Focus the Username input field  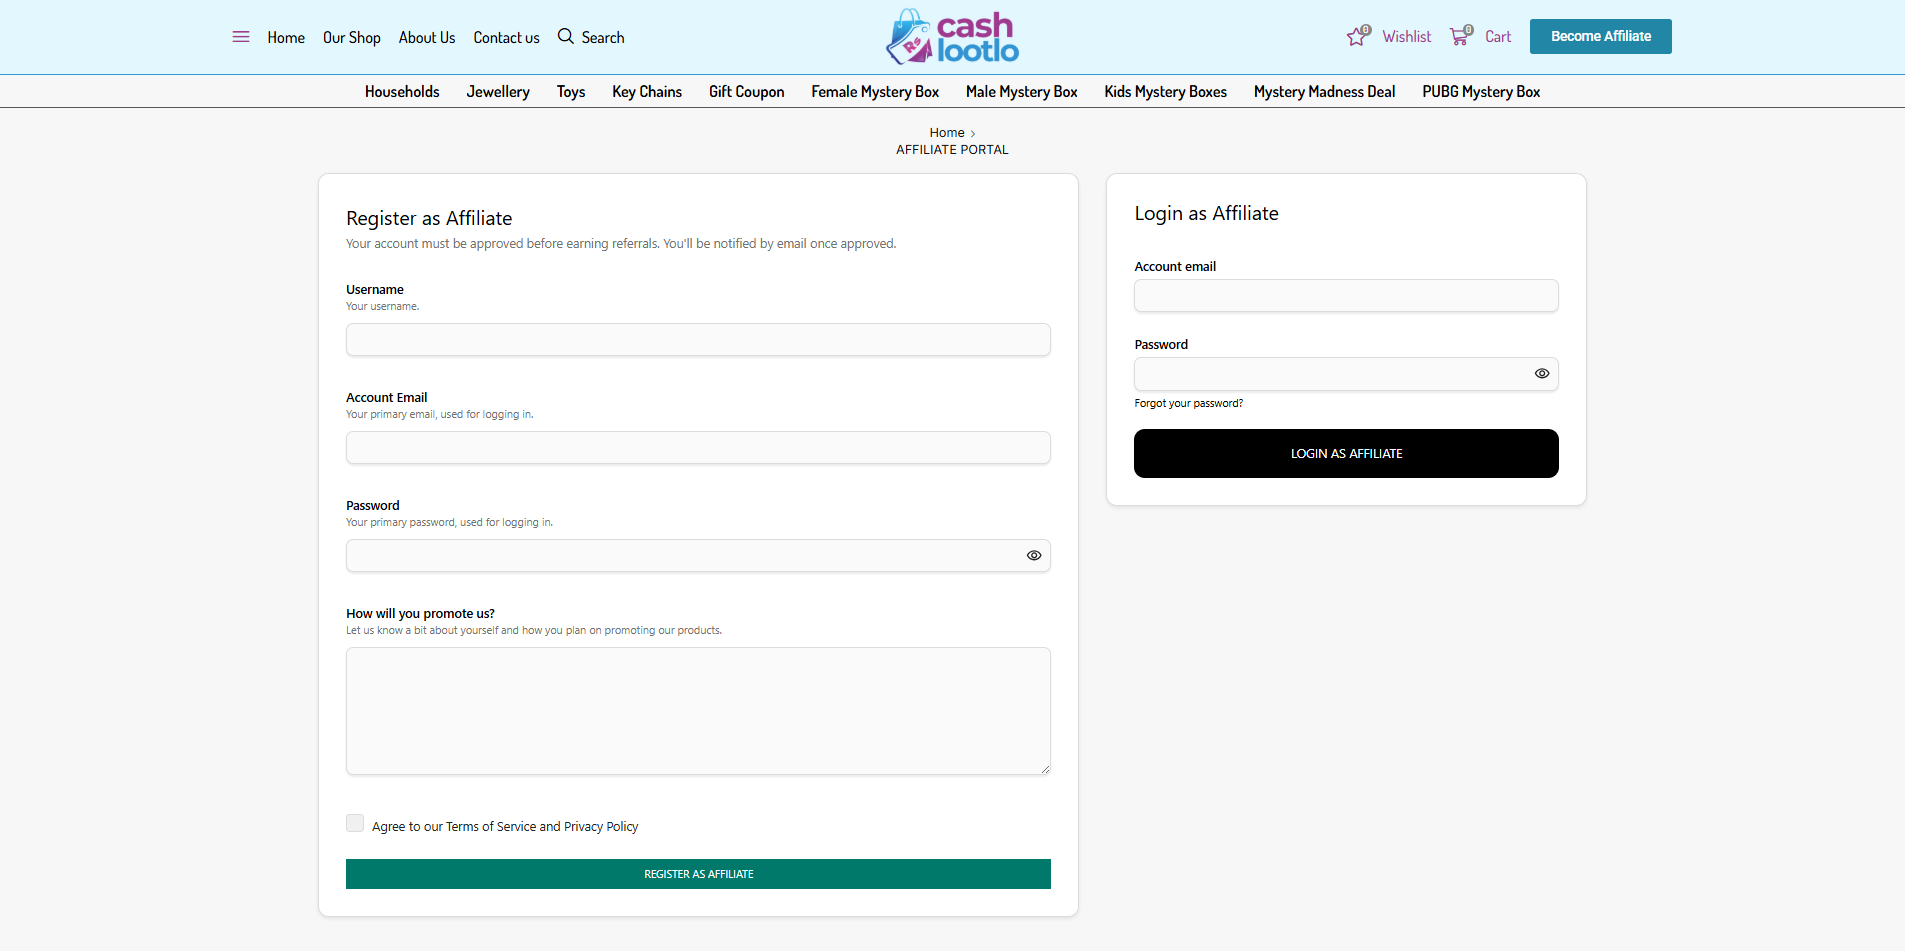tap(697, 340)
